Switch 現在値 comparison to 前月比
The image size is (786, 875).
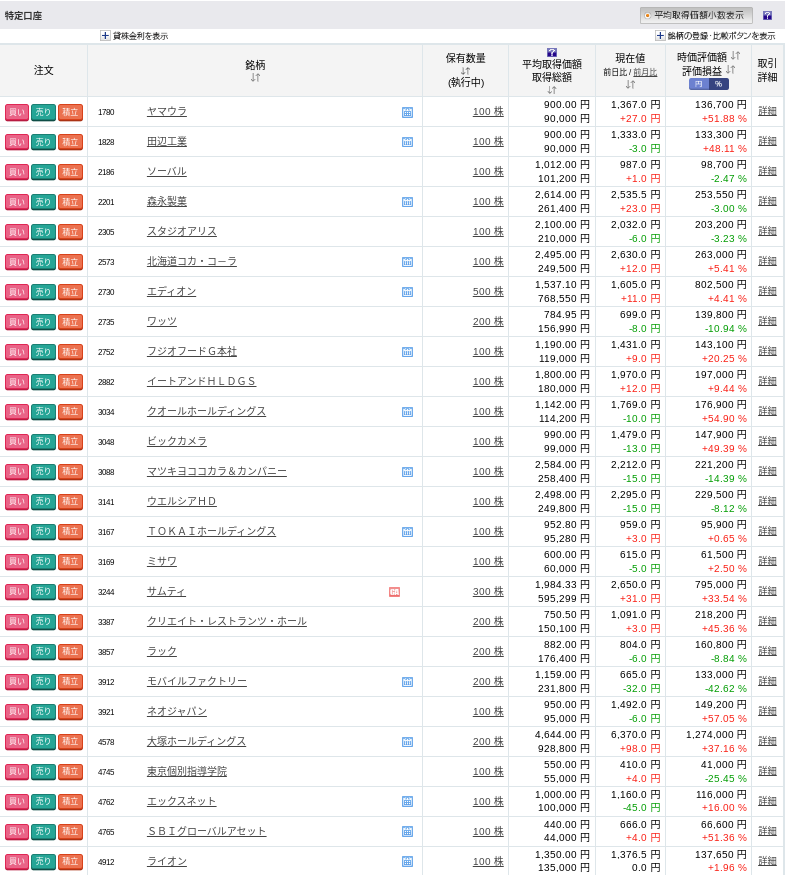tap(645, 72)
